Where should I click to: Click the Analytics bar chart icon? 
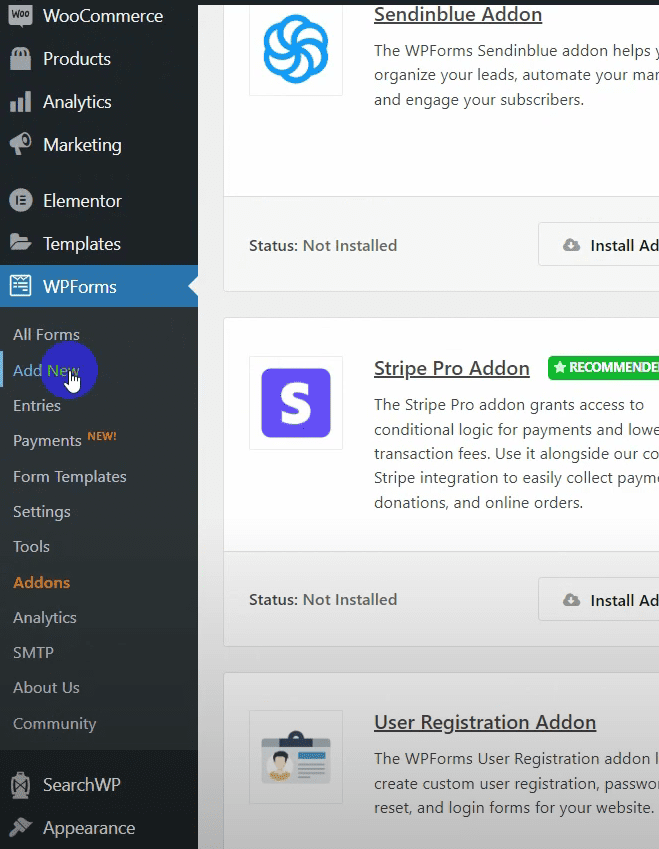20,102
